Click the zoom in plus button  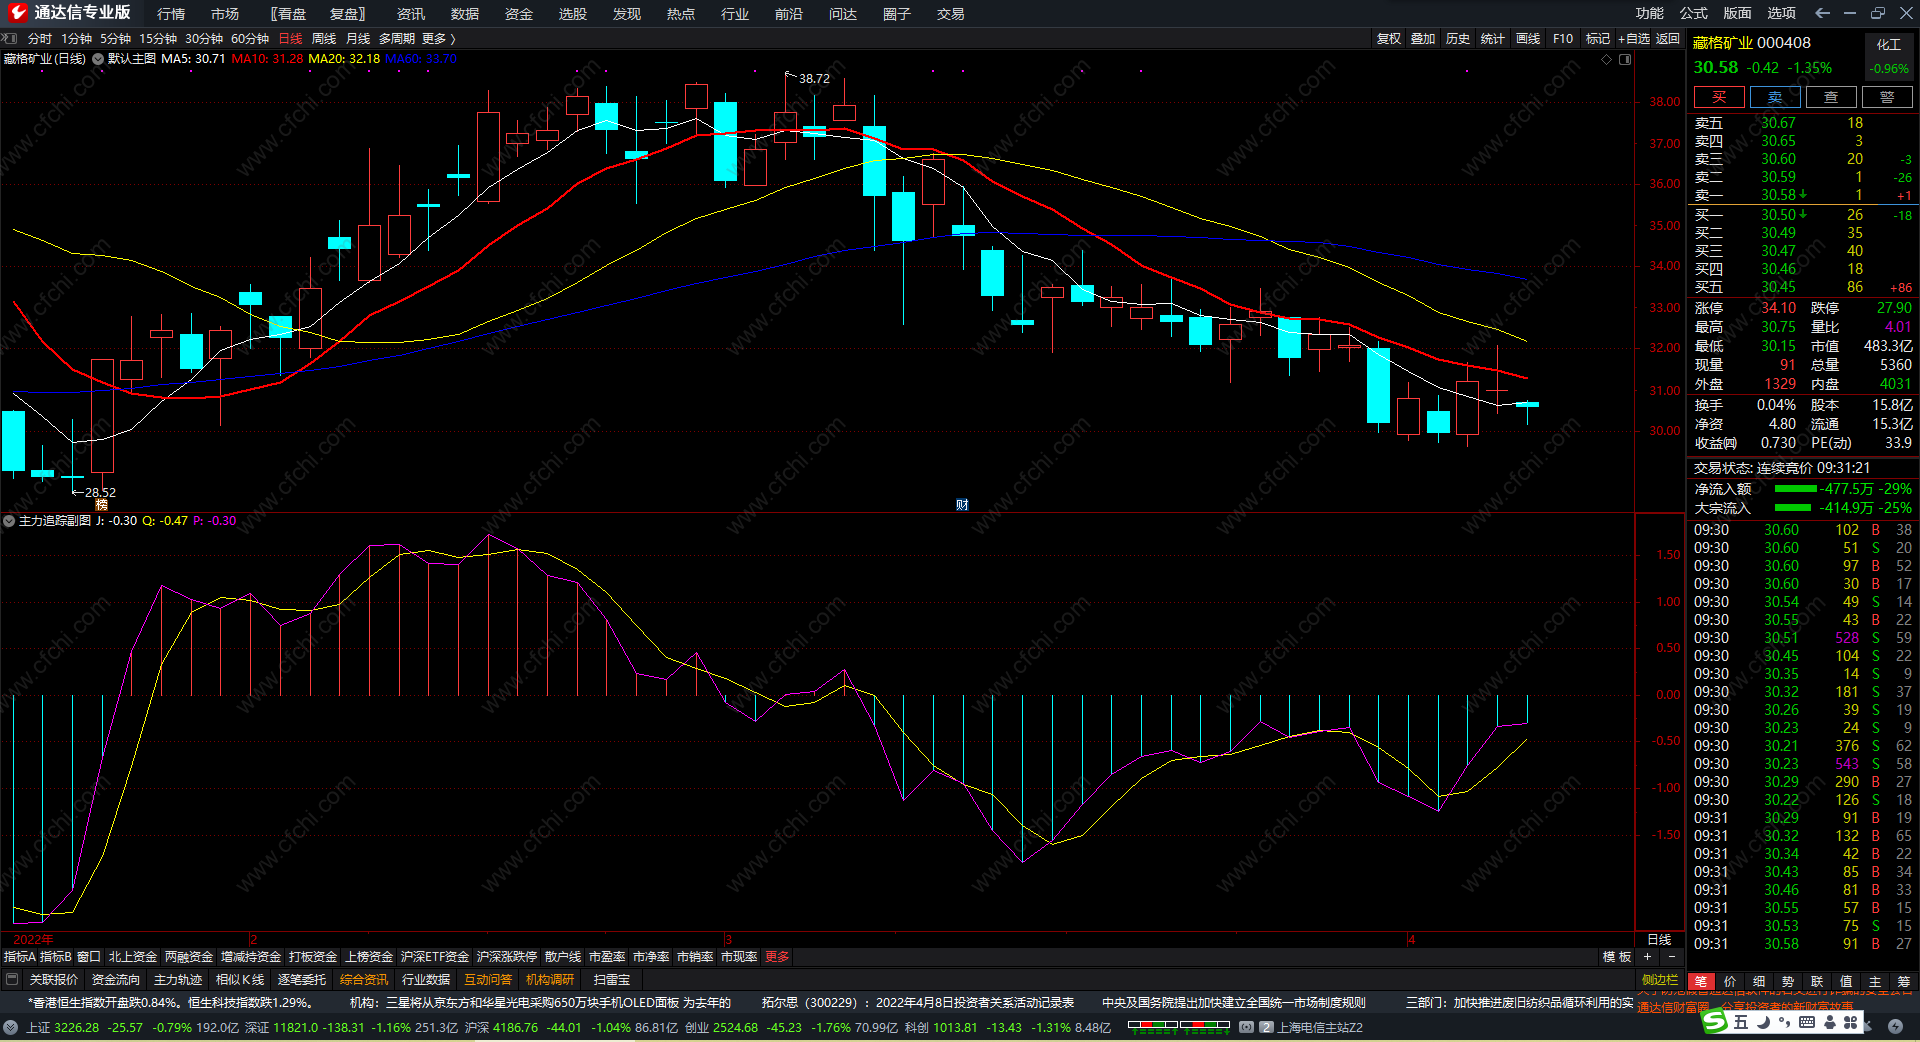coord(1648,957)
